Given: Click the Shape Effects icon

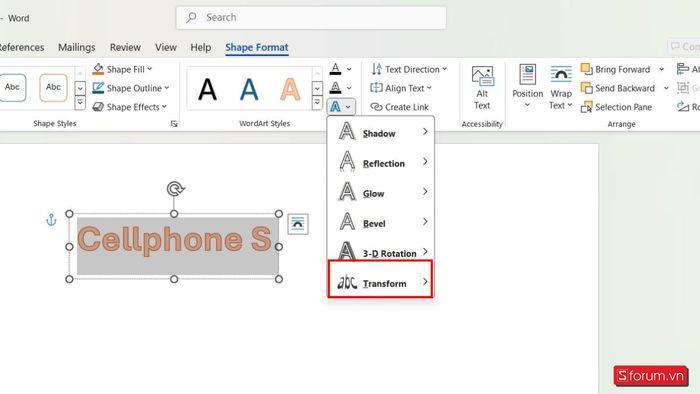Looking at the screenshot, I should pos(98,107).
